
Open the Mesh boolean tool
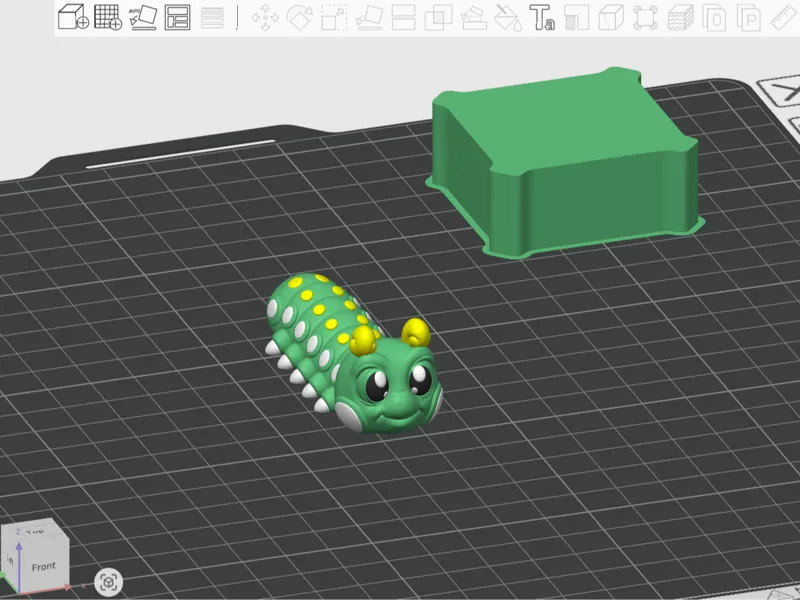438,17
